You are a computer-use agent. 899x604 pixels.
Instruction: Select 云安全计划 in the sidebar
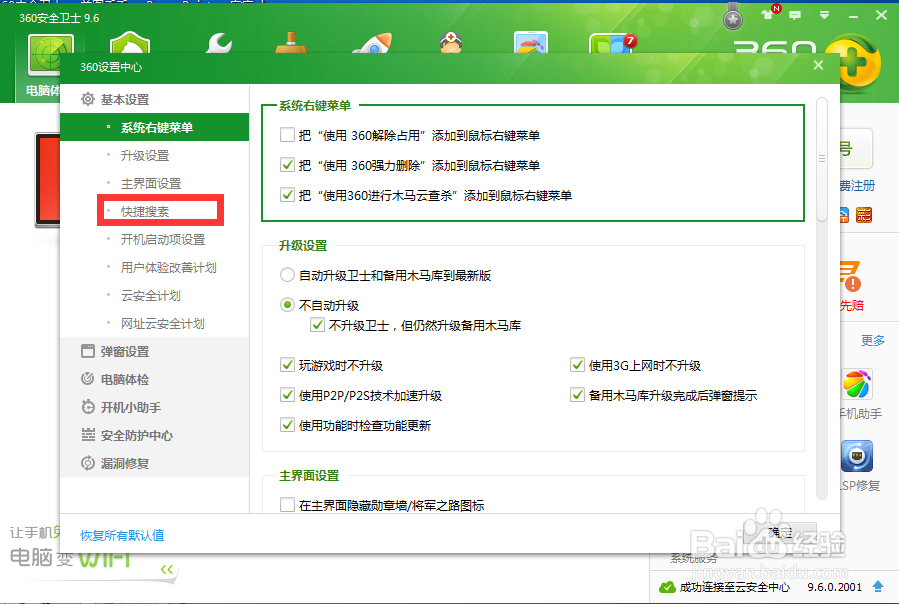click(x=151, y=295)
